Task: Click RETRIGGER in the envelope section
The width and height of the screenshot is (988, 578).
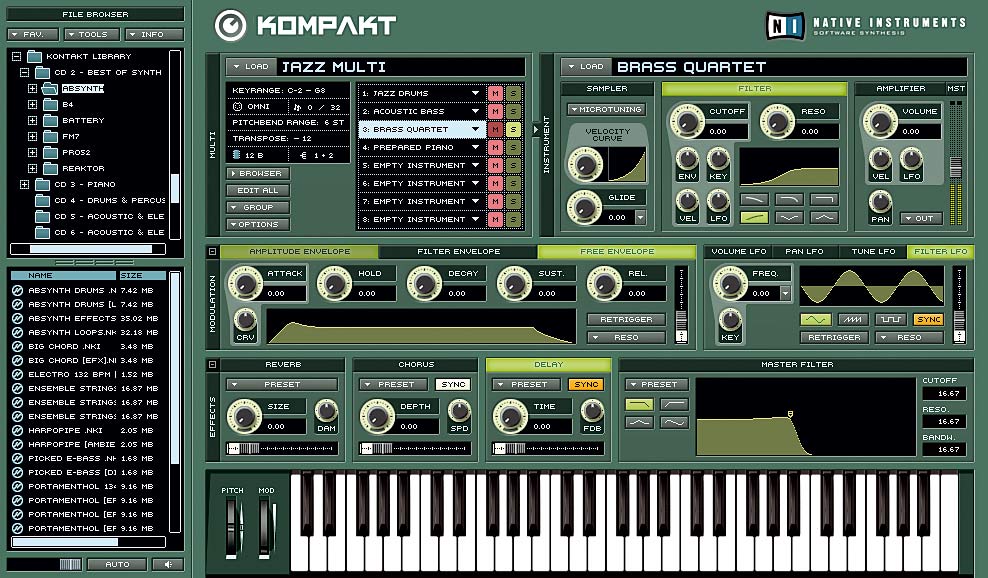Action: 626,320
